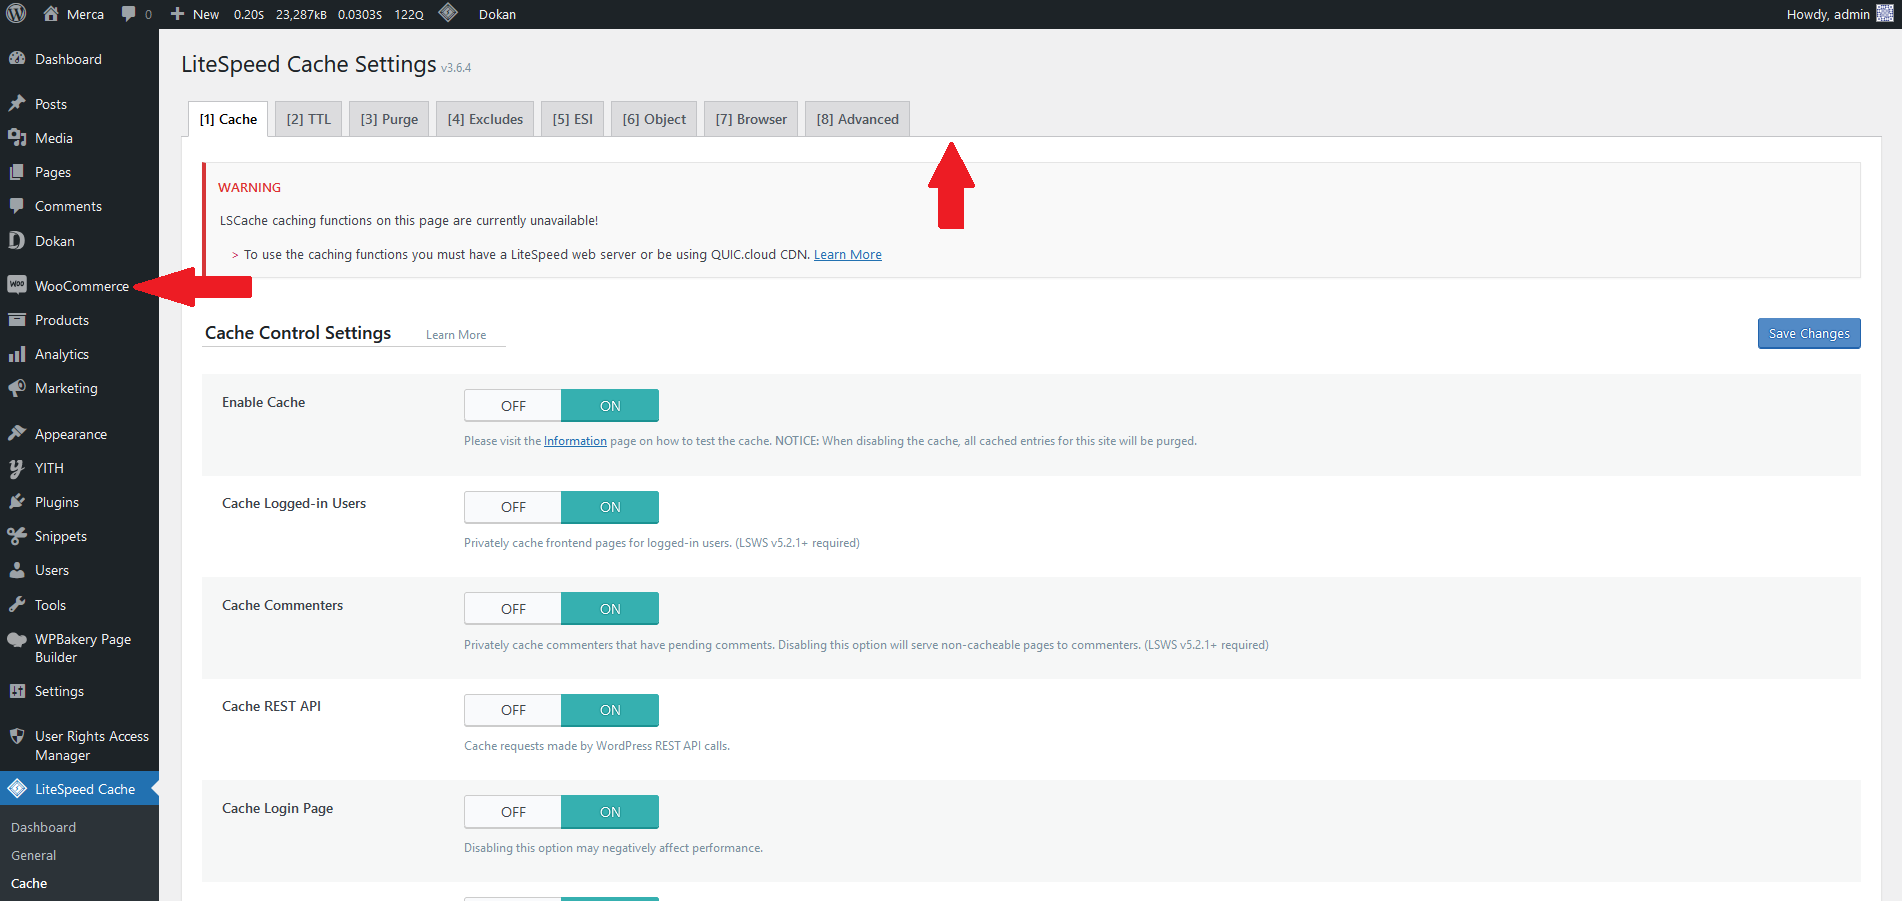Switch Cache Commenters to OFF
1903x901 pixels.
[x=513, y=609]
